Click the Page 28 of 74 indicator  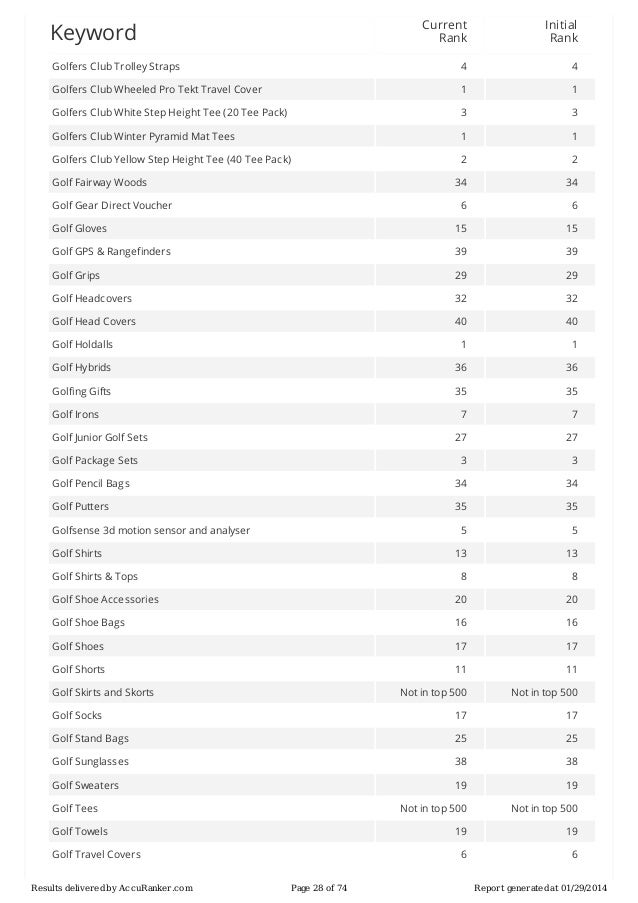point(319,888)
